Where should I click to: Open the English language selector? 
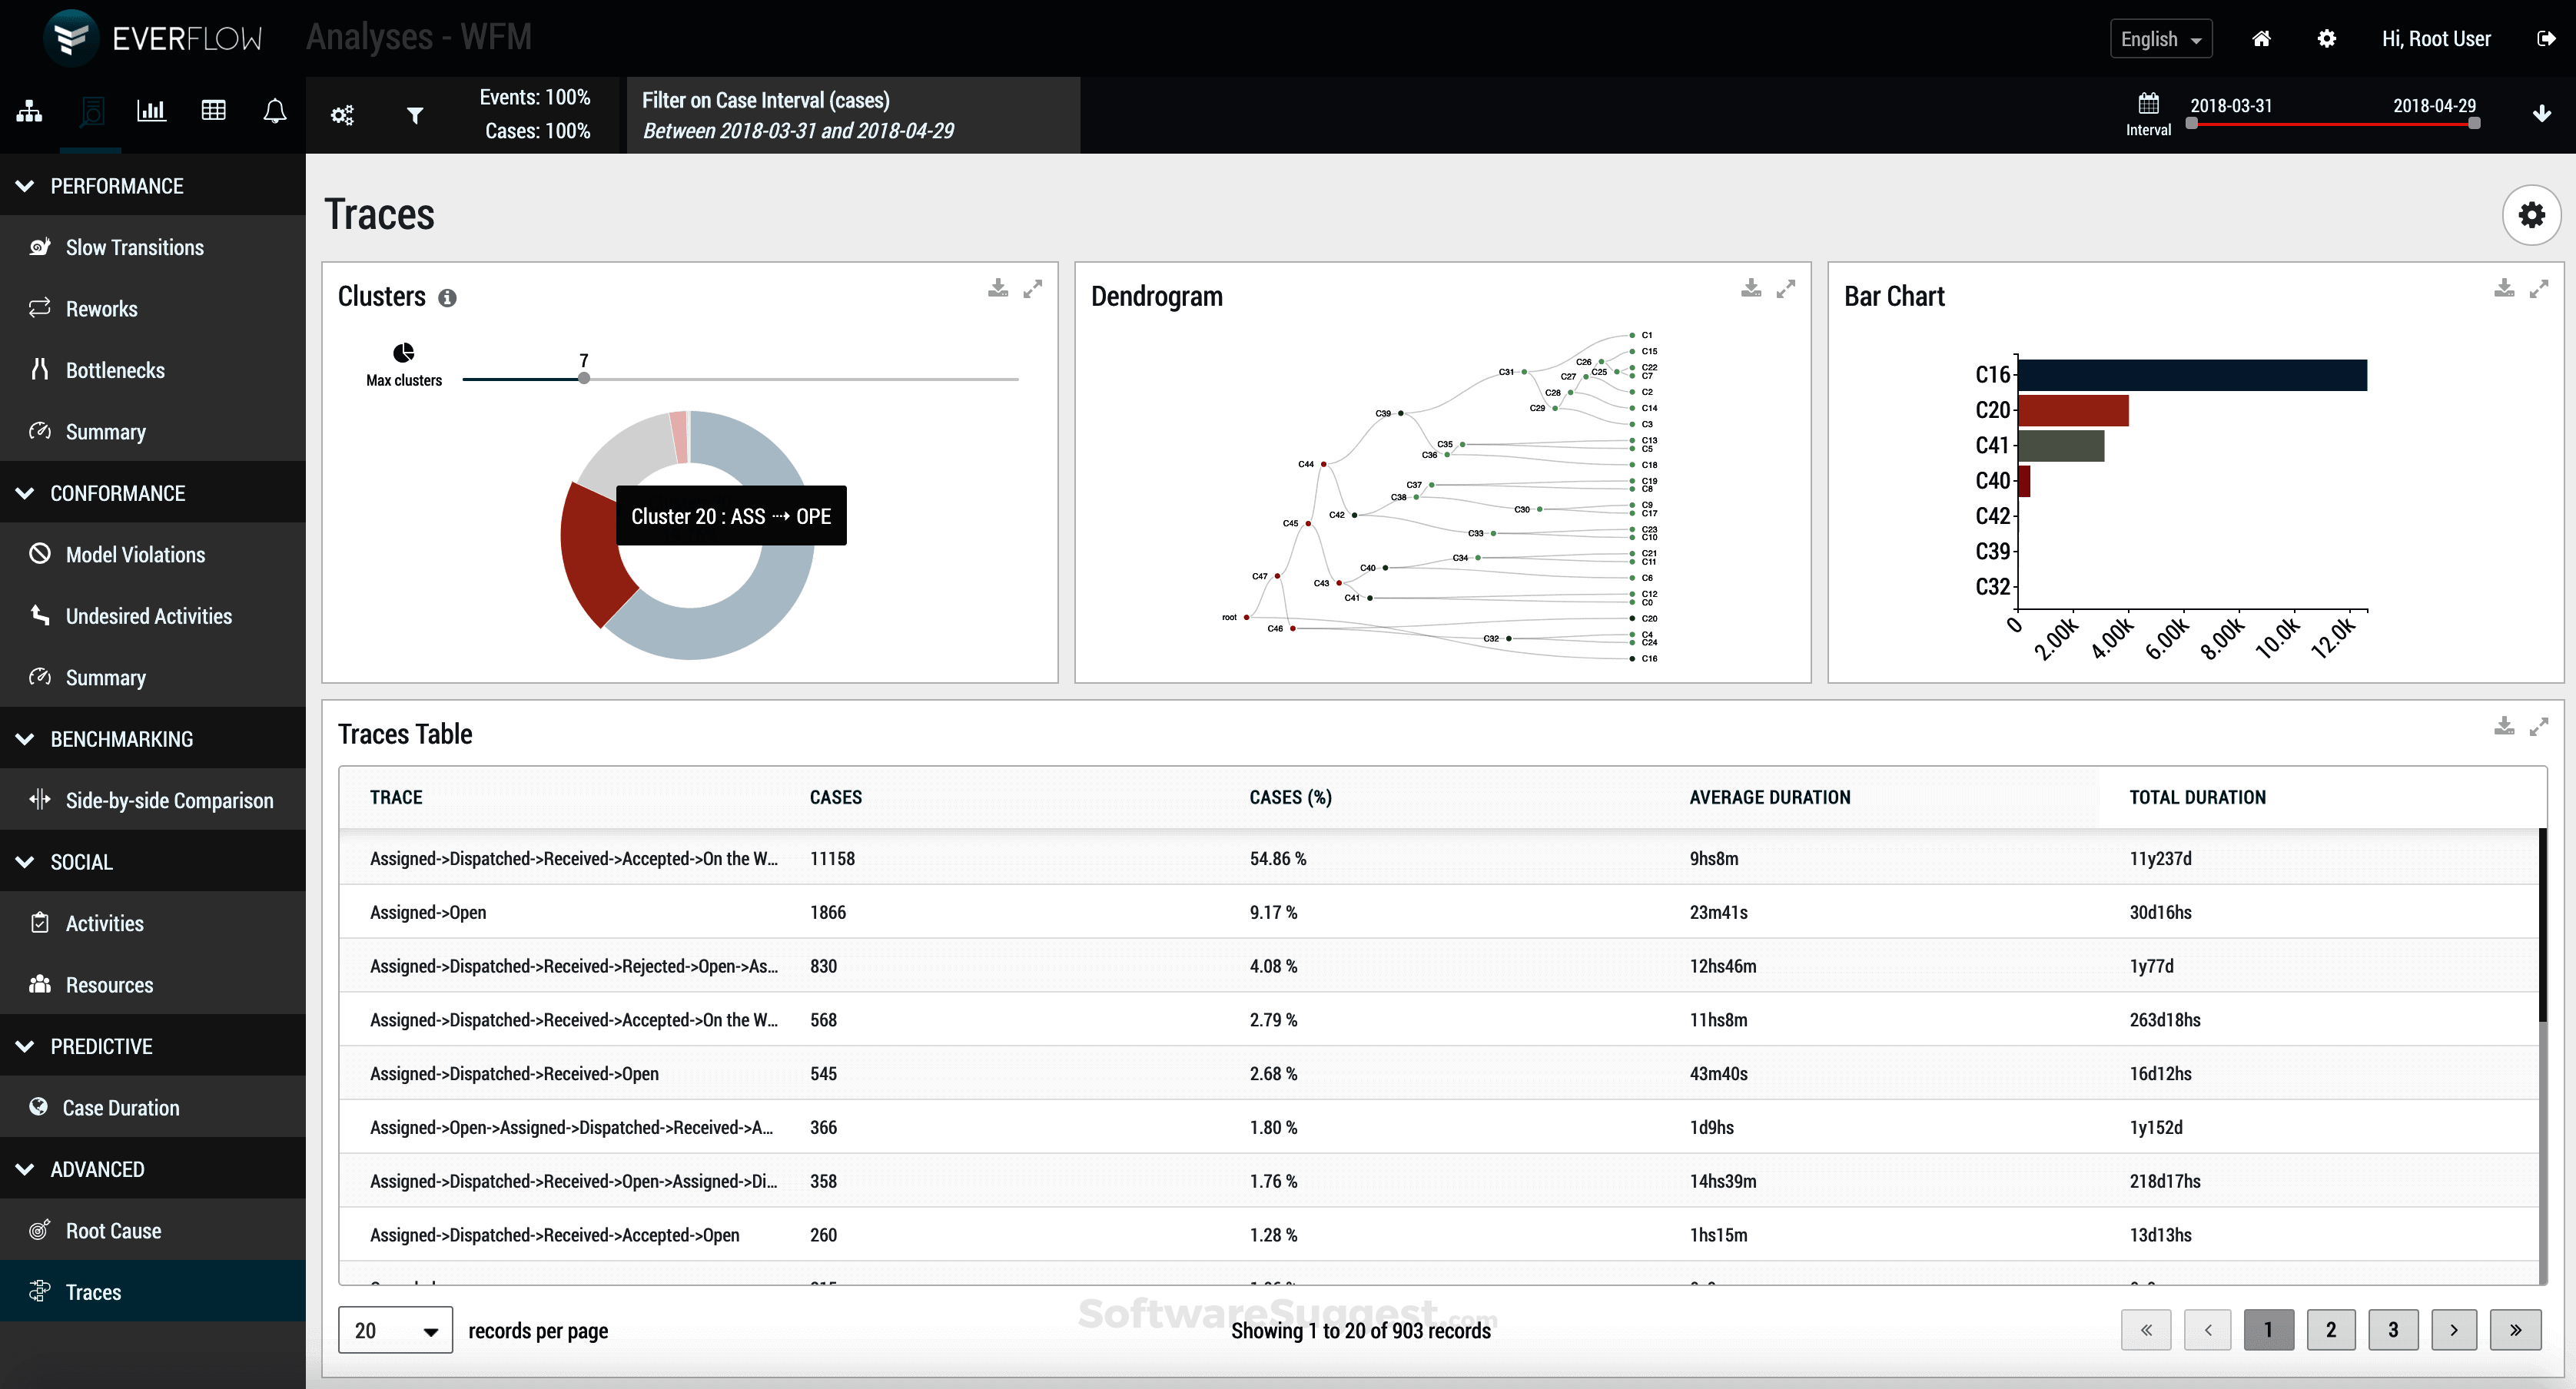click(x=2161, y=38)
